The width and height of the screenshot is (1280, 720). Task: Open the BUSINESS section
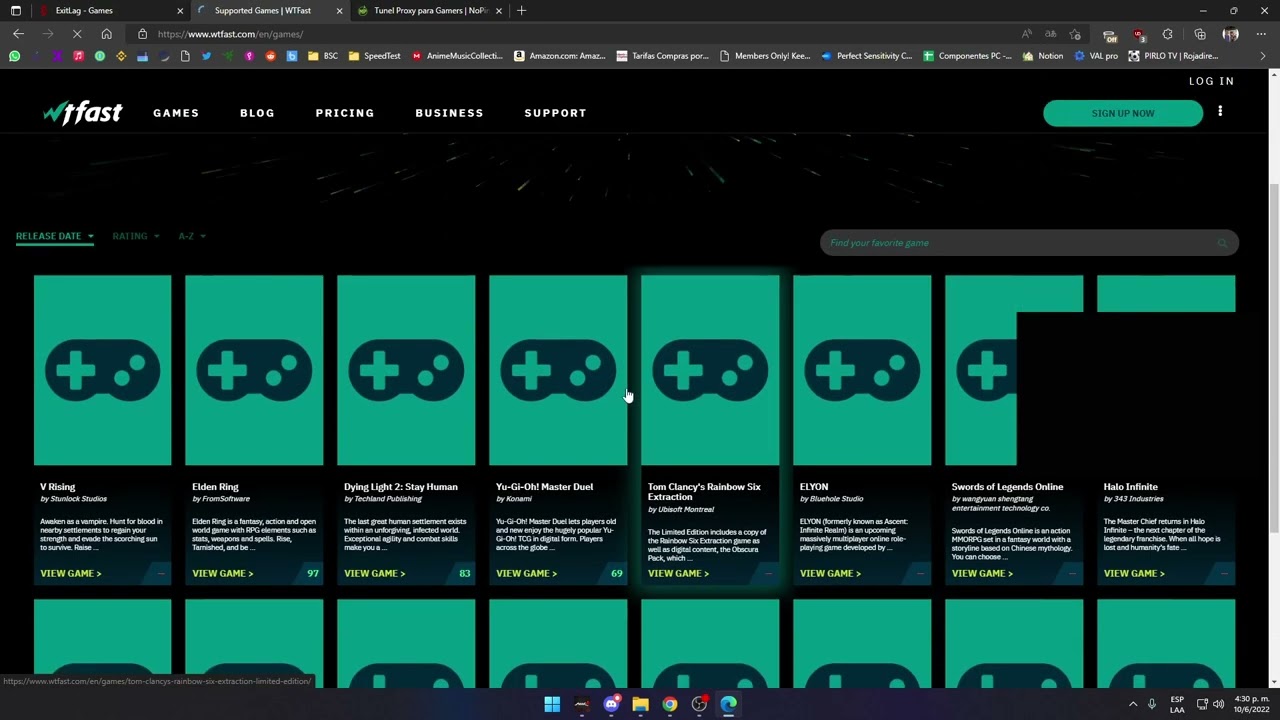pyautogui.click(x=449, y=113)
